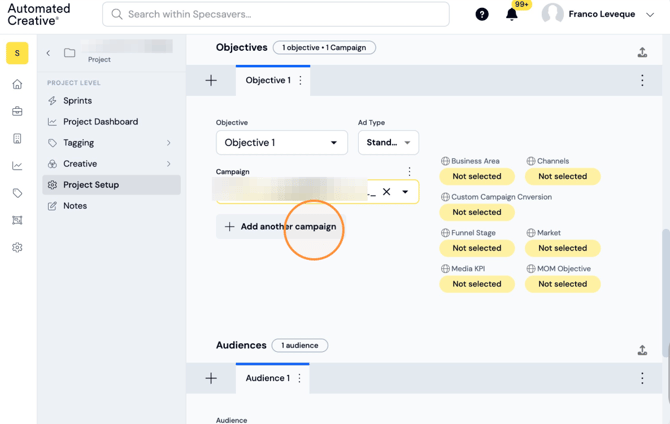Viewport: 670px width, 424px height.
Task: Set Media KPI Not selected value
Action: point(477,284)
